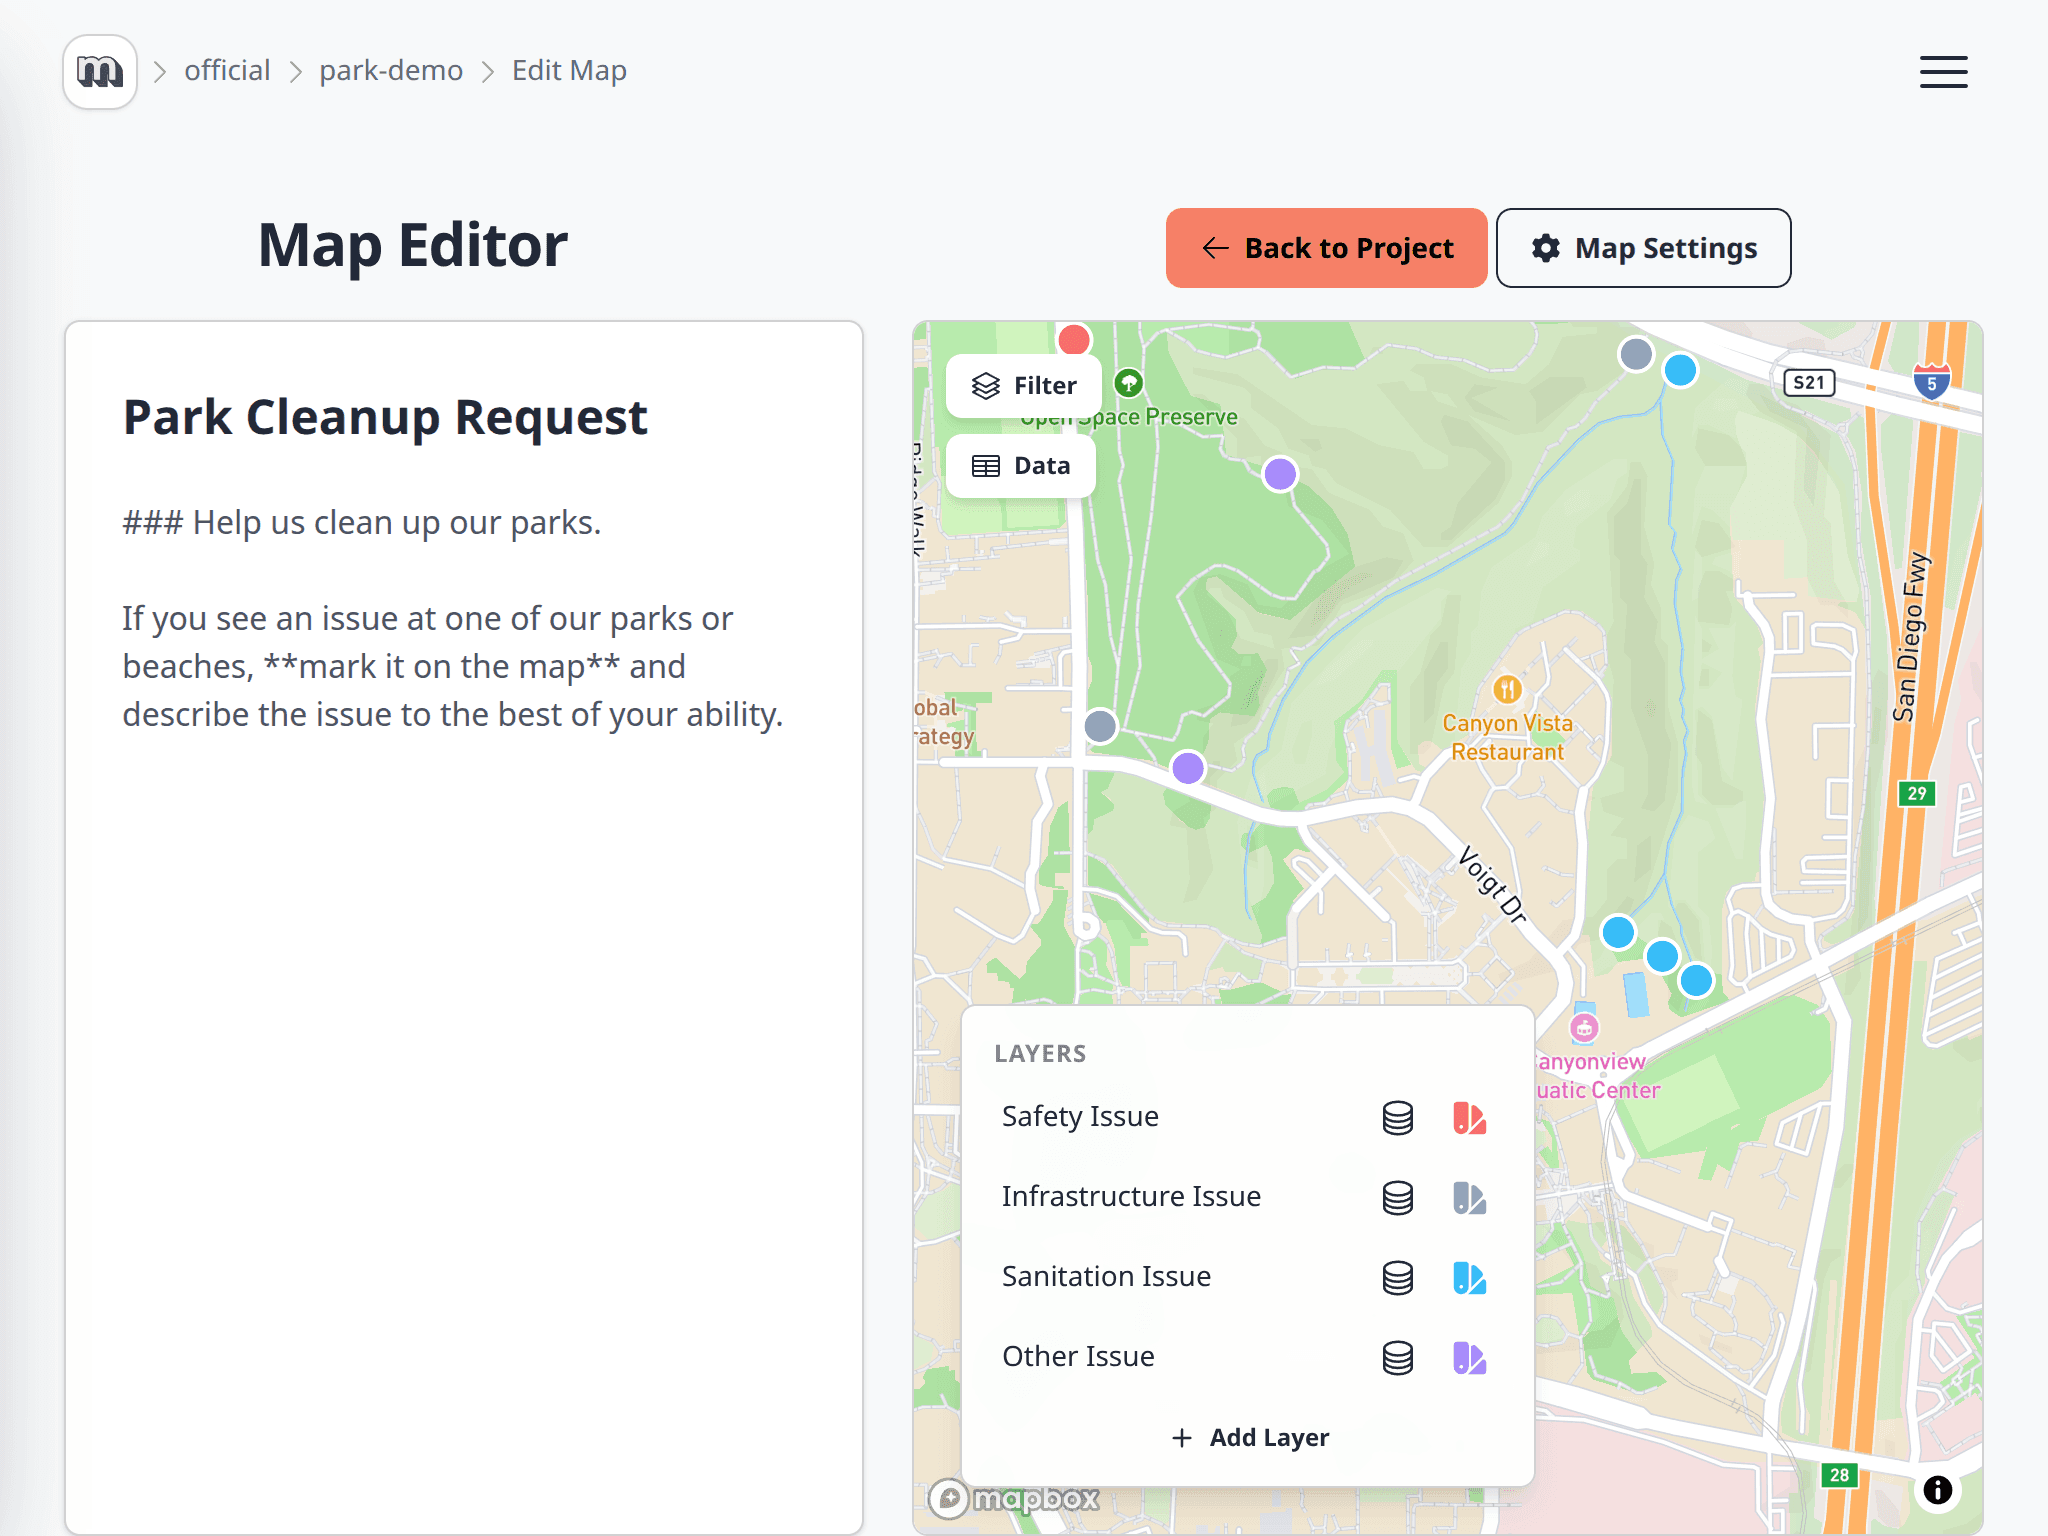2048x1536 pixels.
Task: Open Map Settings
Action: coord(1643,248)
